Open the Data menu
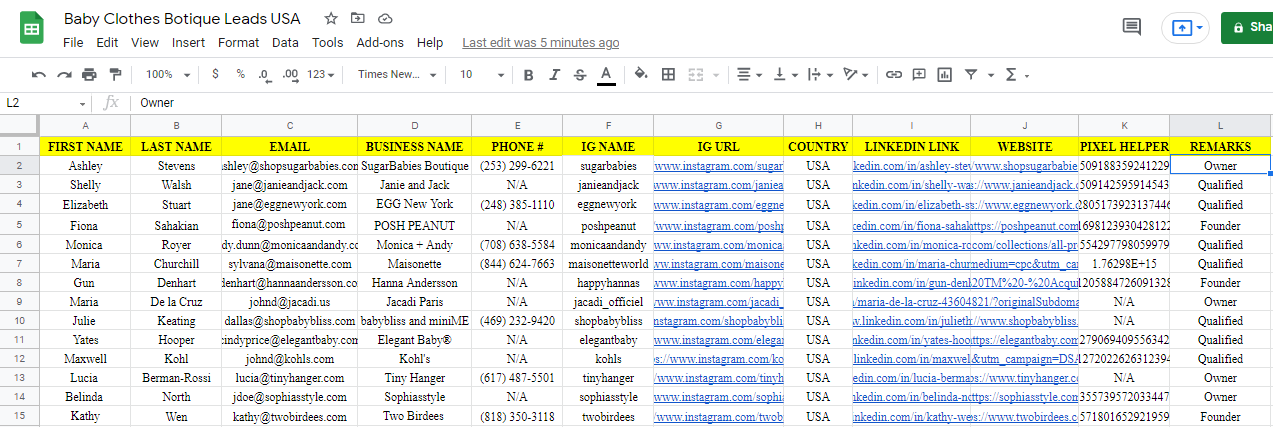Viewport: 1273px width, 427px height. click(285, 43)
